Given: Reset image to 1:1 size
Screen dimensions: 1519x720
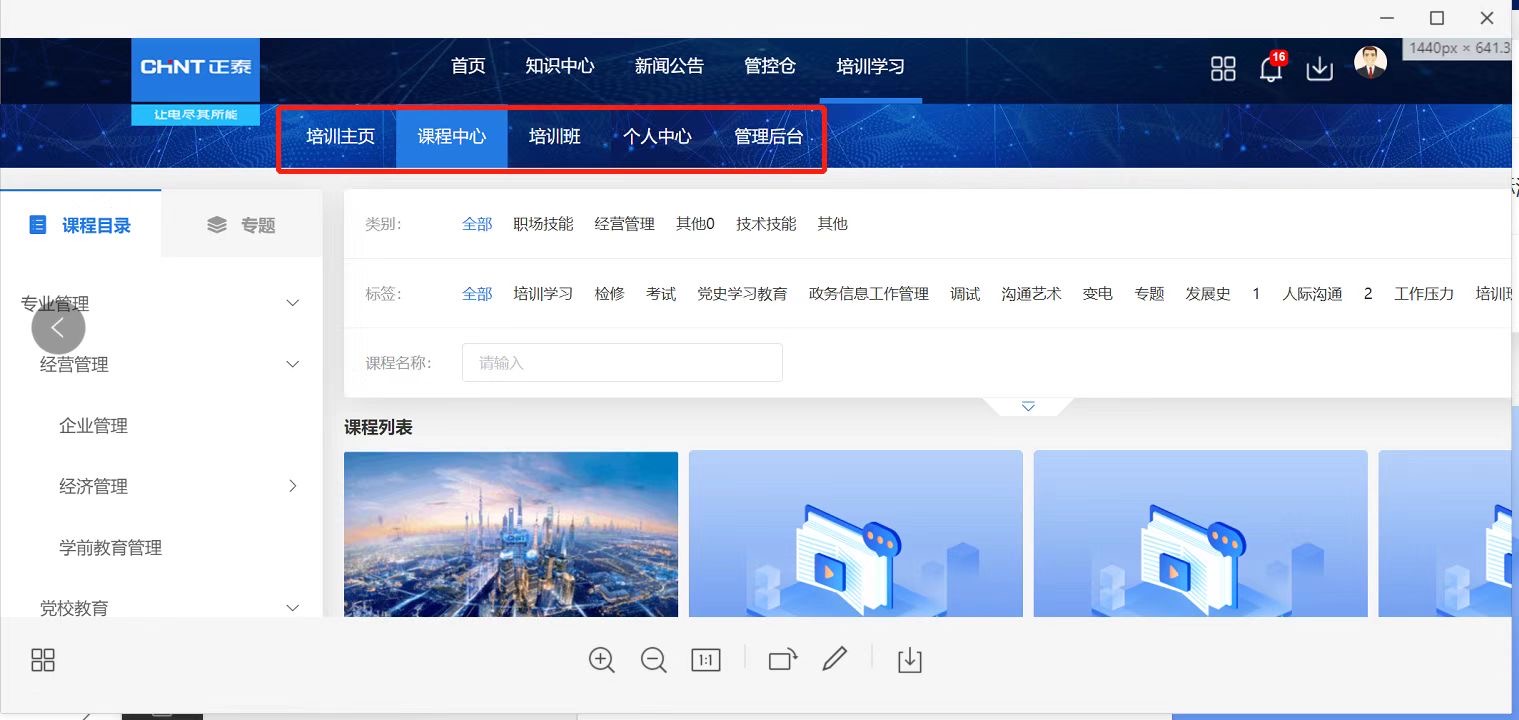Looking at the screenshot, I should (x=705, y=660).
